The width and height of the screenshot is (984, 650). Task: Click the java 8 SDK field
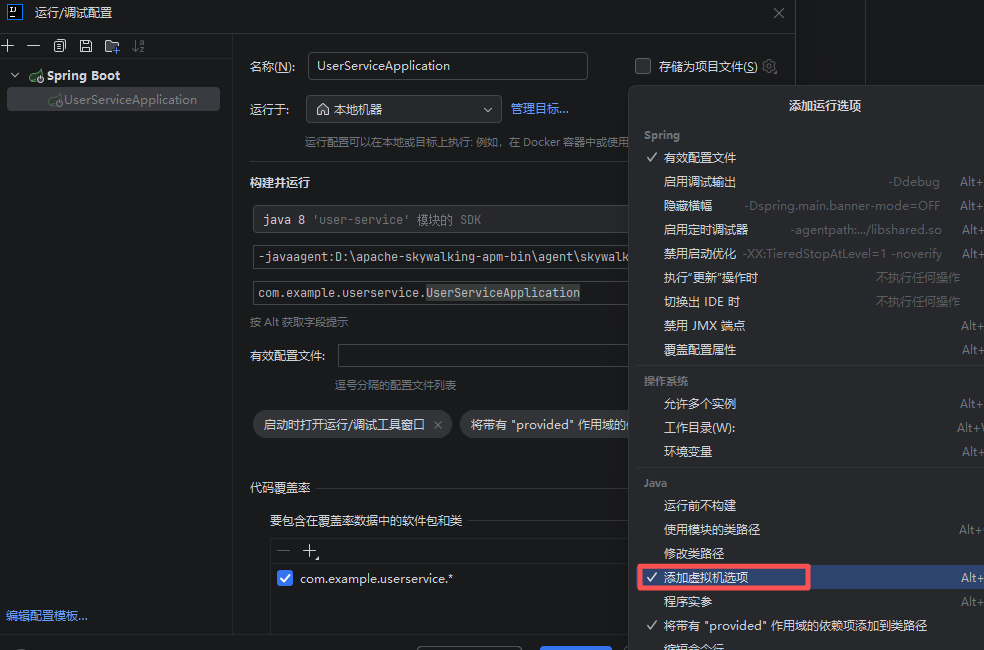pyautogui.click(x=441, y=220)
